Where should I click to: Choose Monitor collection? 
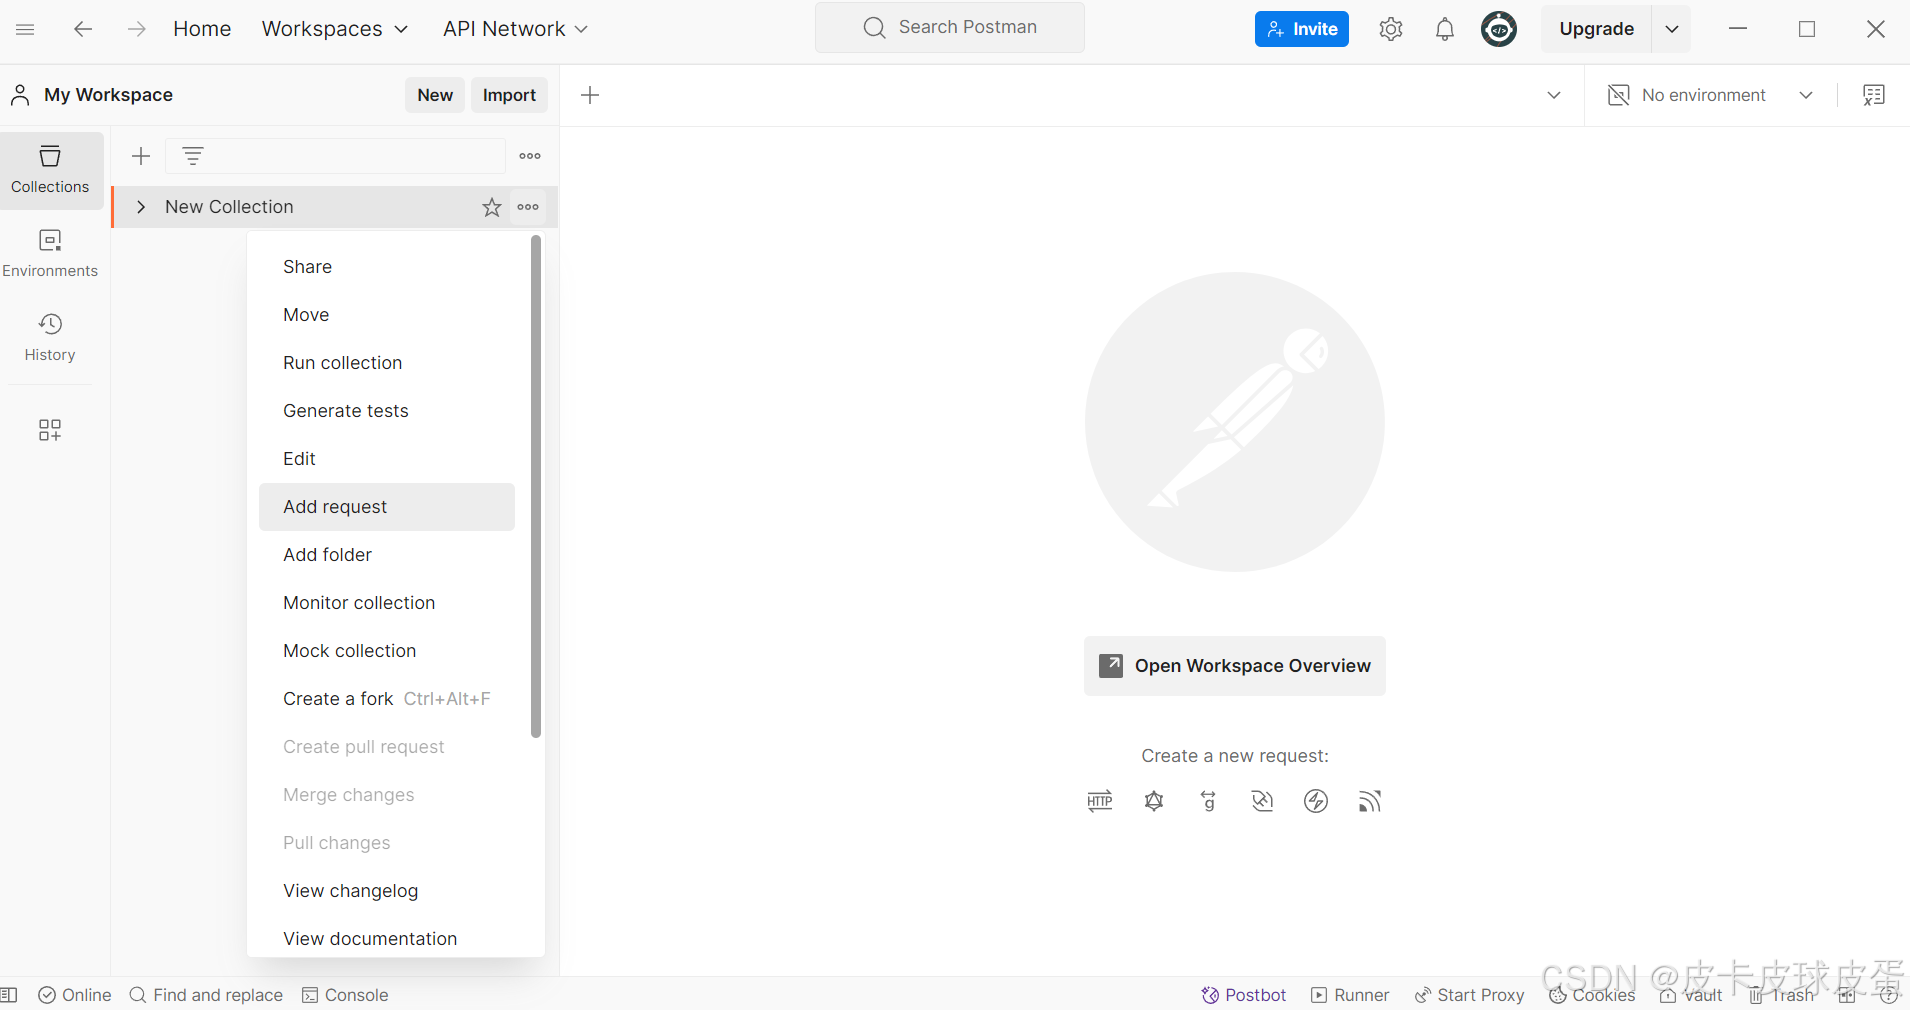point(387,603)
